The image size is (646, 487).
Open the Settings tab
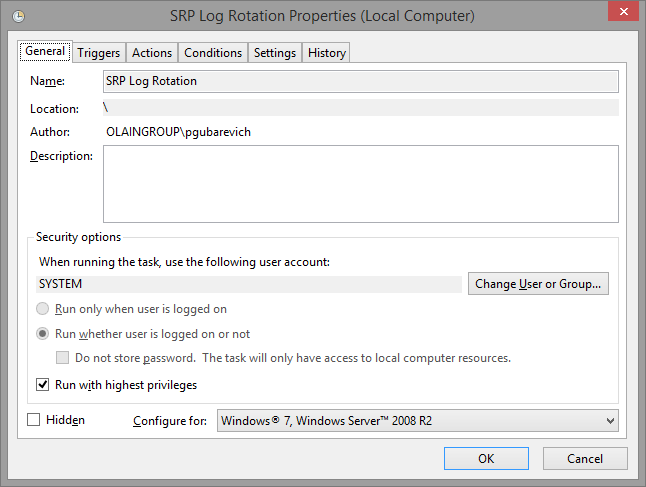274,53
